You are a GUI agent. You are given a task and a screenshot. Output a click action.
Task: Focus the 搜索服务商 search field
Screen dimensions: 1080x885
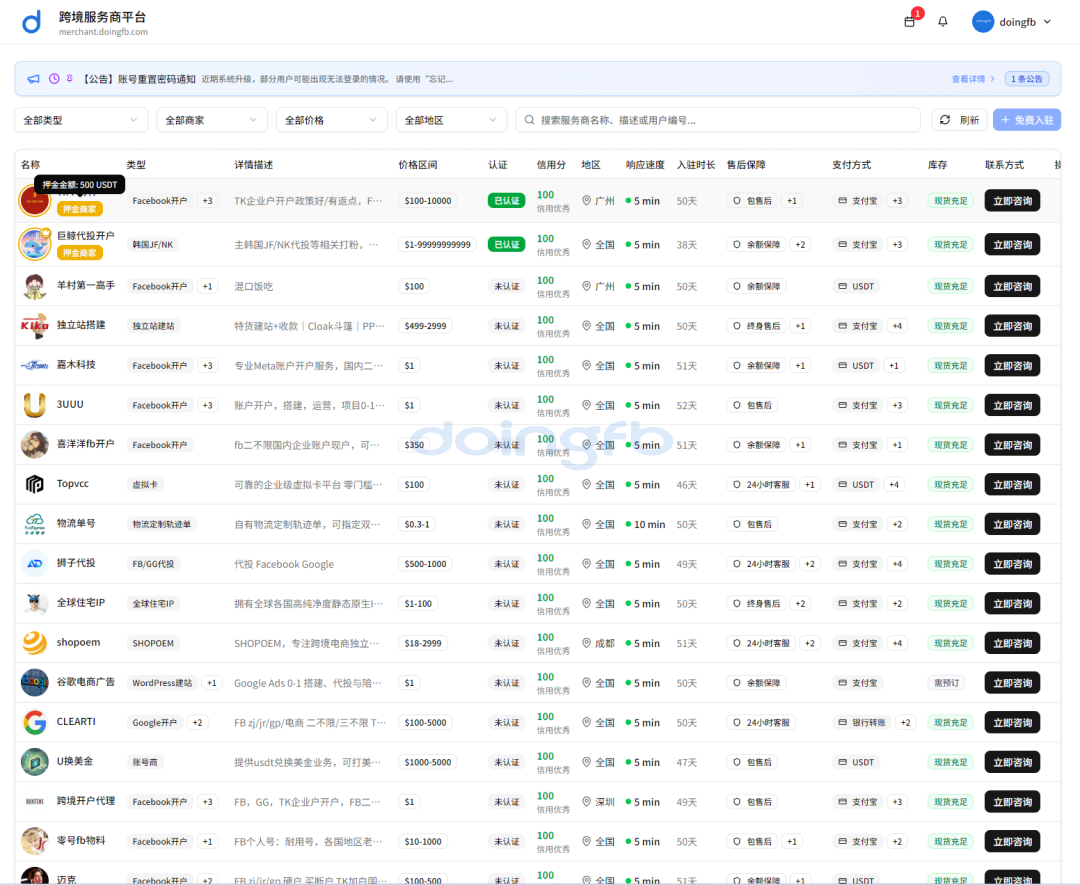pyautogui.click(x=718, y=120)
